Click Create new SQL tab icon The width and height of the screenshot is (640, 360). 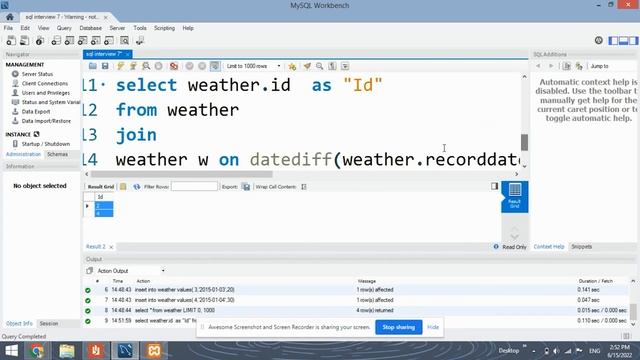[x=11, y=40]
